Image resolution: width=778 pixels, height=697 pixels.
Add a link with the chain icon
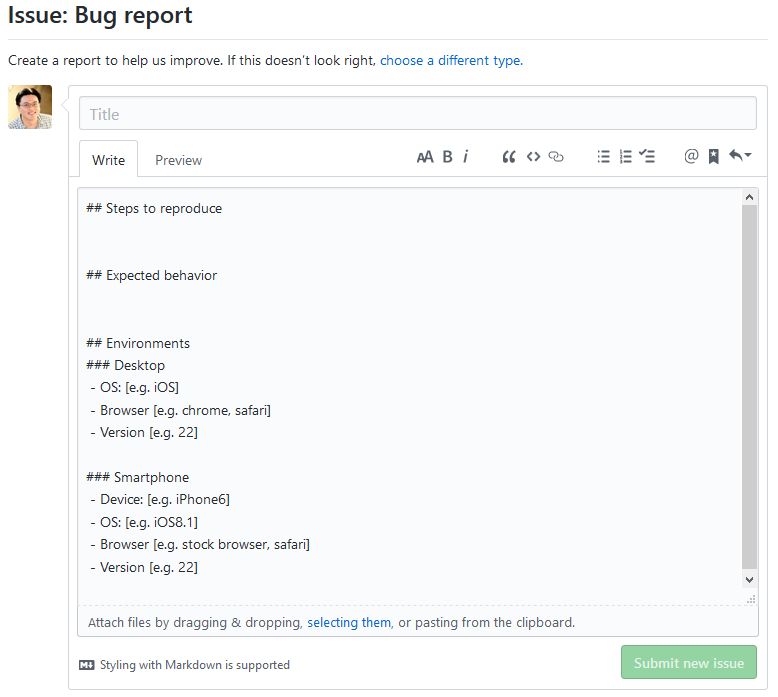coord(557,157)
